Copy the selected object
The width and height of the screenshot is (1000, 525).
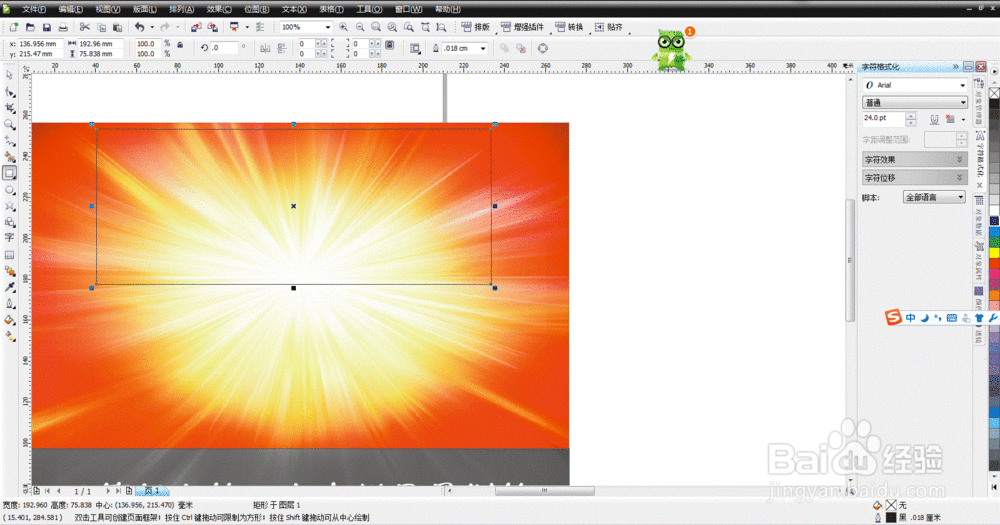101,27
